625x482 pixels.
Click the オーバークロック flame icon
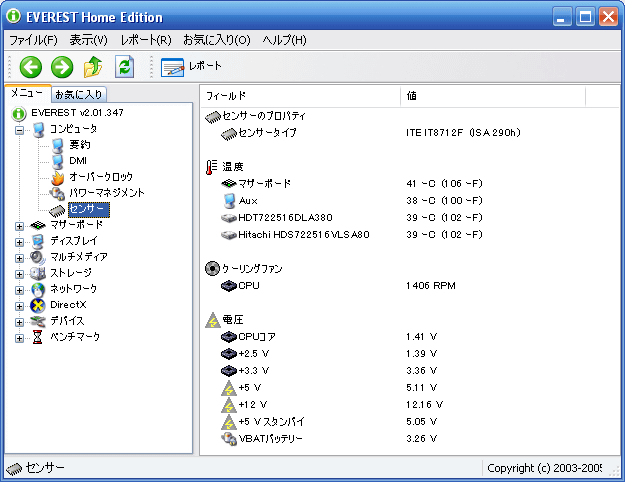58,178
